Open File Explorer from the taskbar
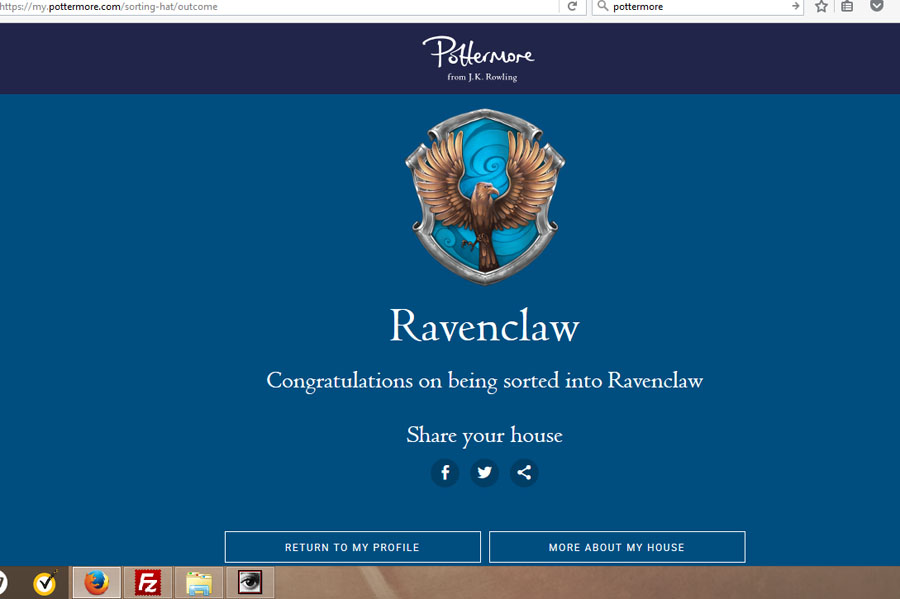Screen dimensions: 900x599 pos(199,583)
